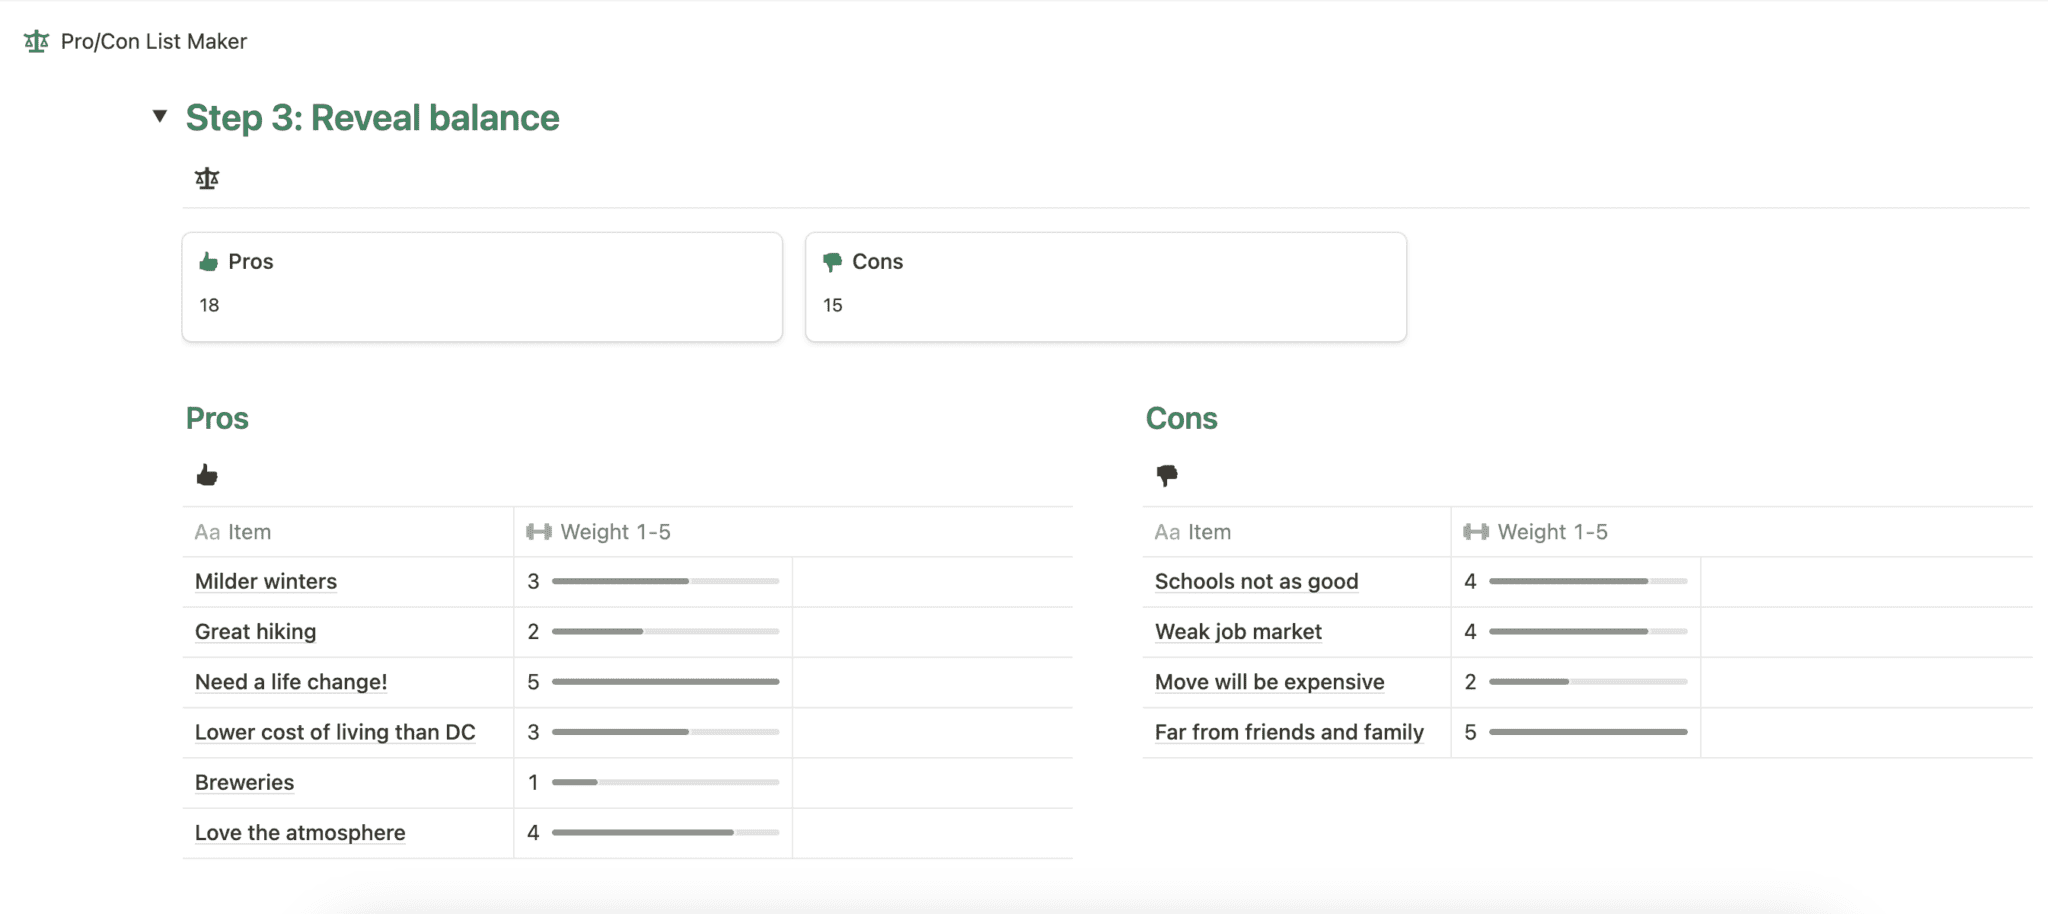Image resolution: width=2048 pixels, height=914 pixels.
Task: Open the Weak job market entry
Action: (x=1237, y=631)
